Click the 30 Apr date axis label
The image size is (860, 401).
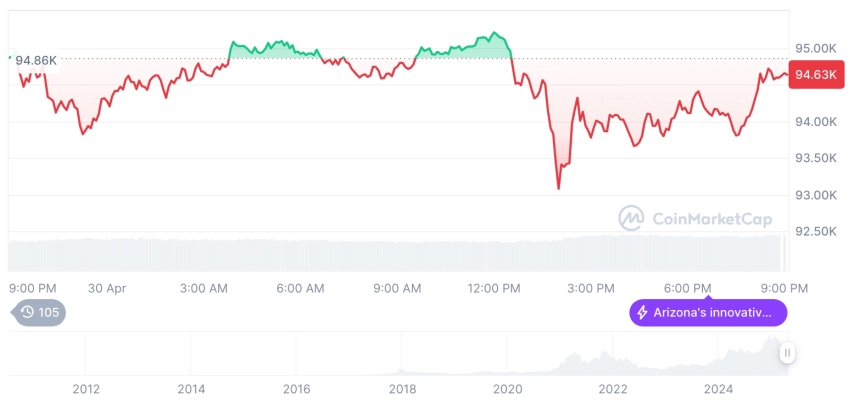pos(108,288)
